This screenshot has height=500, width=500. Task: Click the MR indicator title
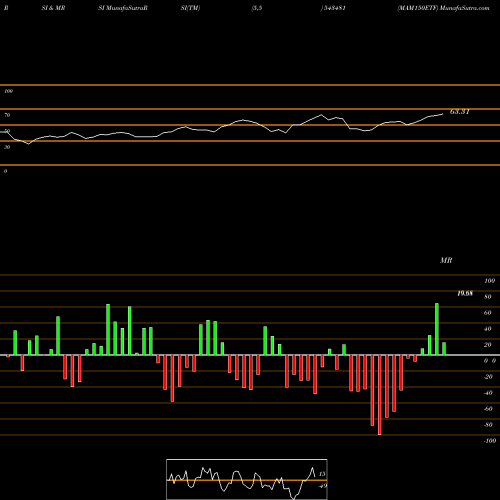[446, 260]
